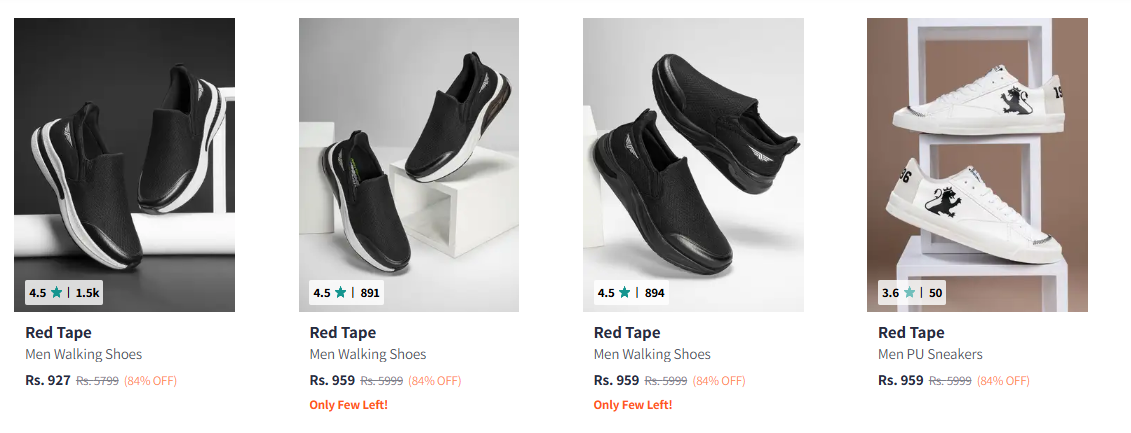This screenshot has width=1131, height=433.
Task: Click Only Few Left under the second product
Action: [x=349, y=405]
